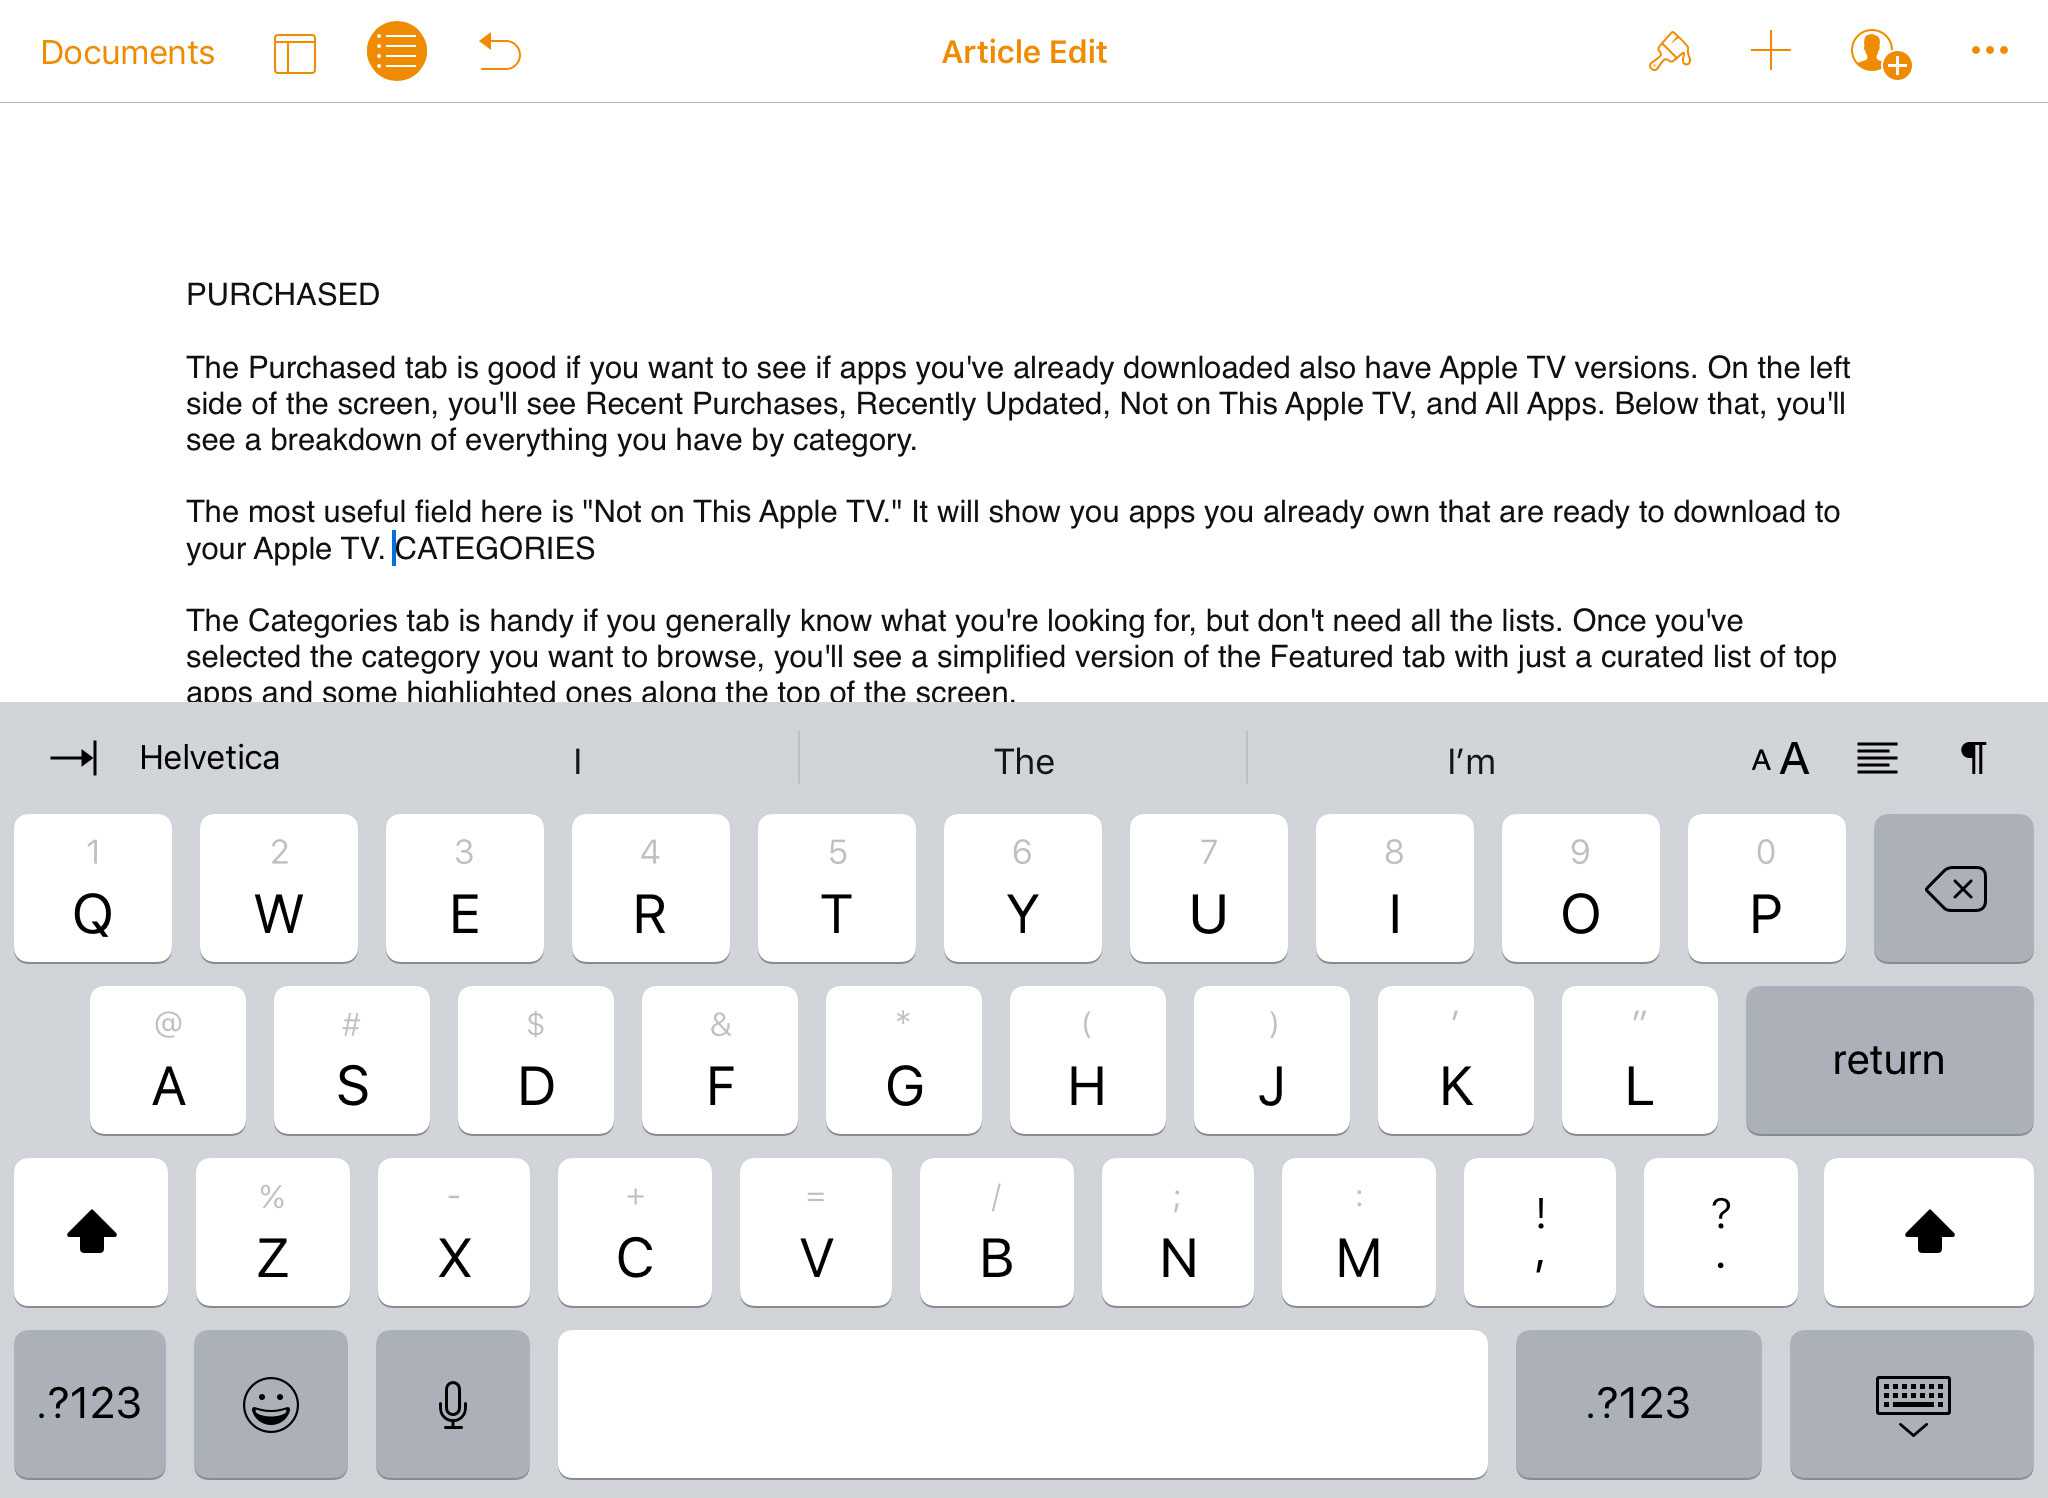Tap the undo arrow icon
The width and height of the screenshot is (2048, 1498).
pos(500,52)
